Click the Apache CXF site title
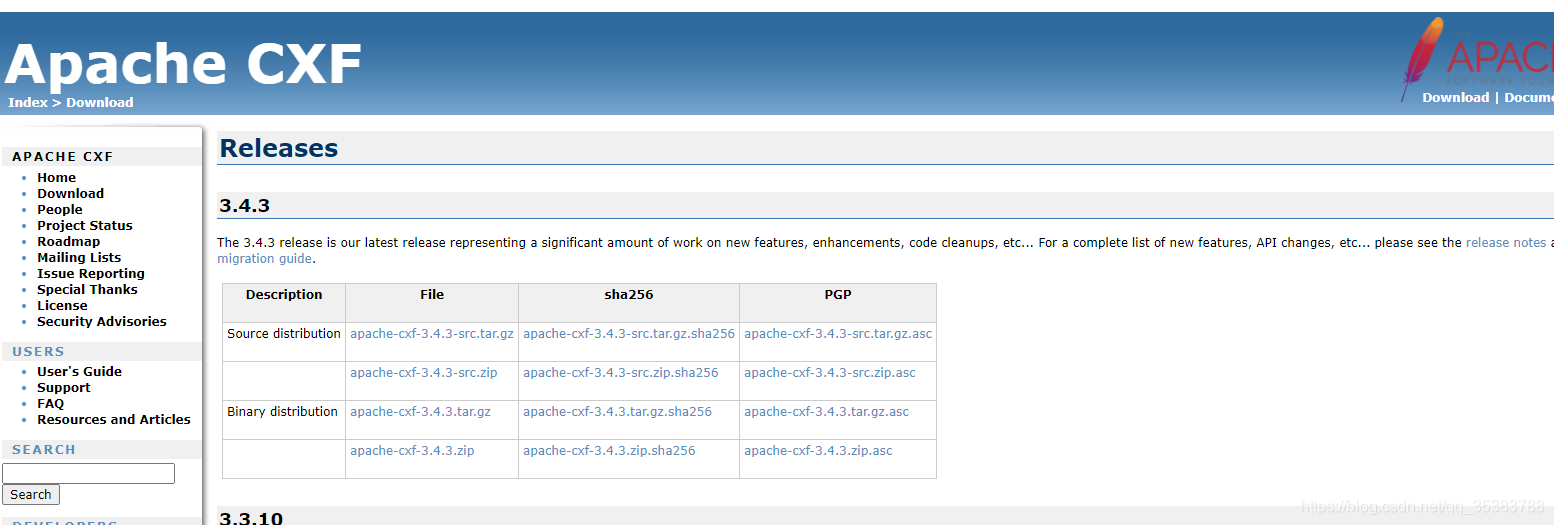The width and height of the screenshot is (1554, 525). pyautogui.click(x=183, y=64)
